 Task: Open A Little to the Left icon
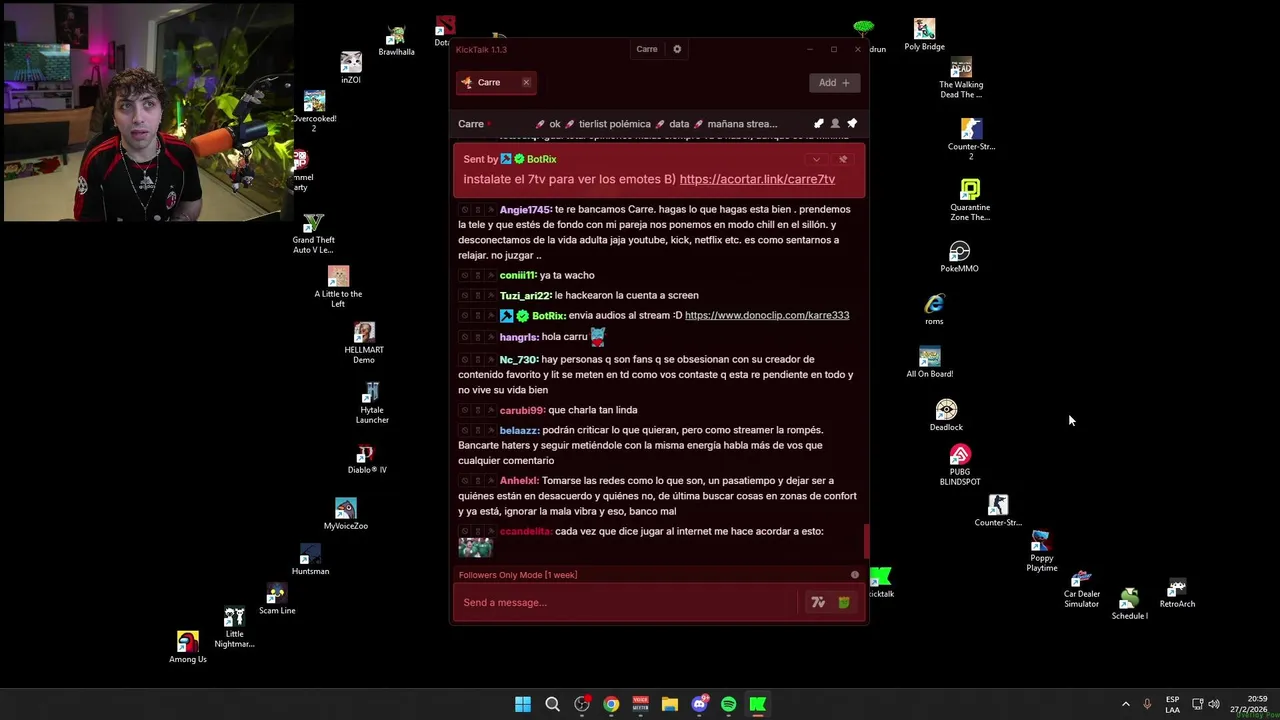point(338,287)
